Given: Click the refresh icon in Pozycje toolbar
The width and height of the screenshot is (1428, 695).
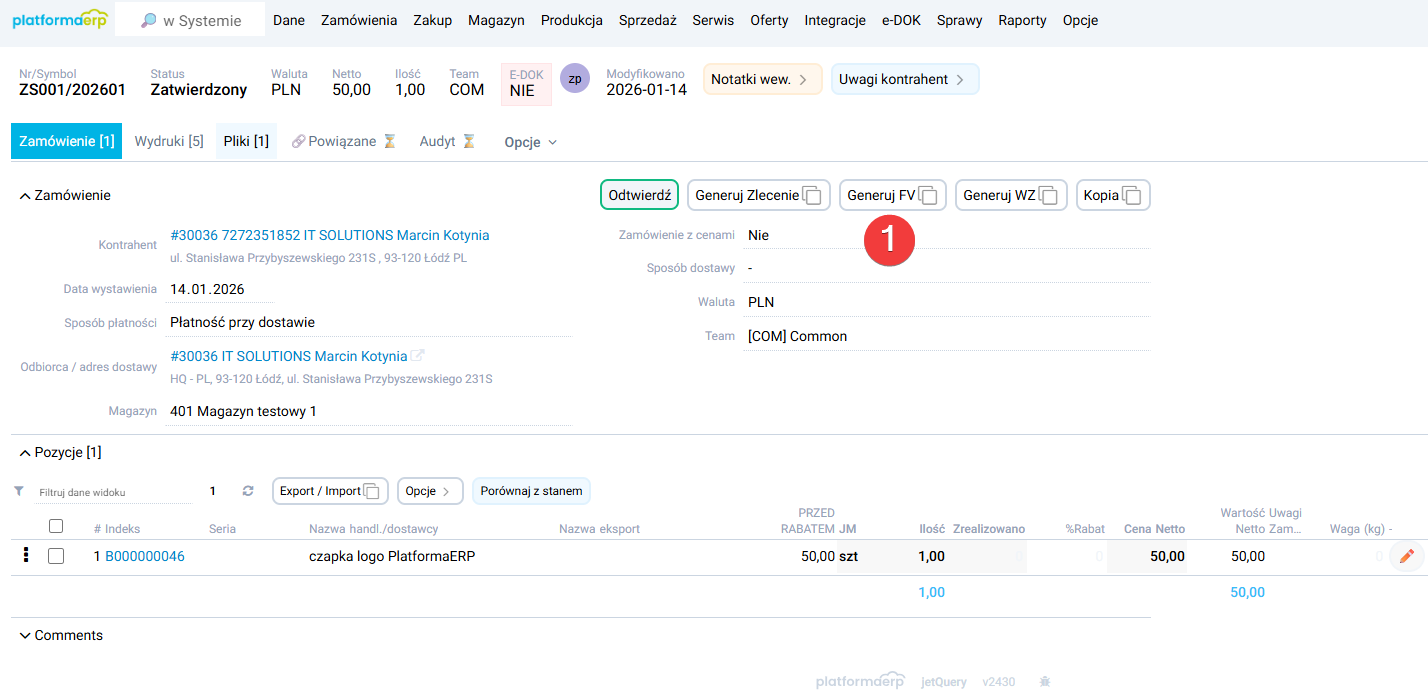Looking at the screenshot, I should pos(248,491).
